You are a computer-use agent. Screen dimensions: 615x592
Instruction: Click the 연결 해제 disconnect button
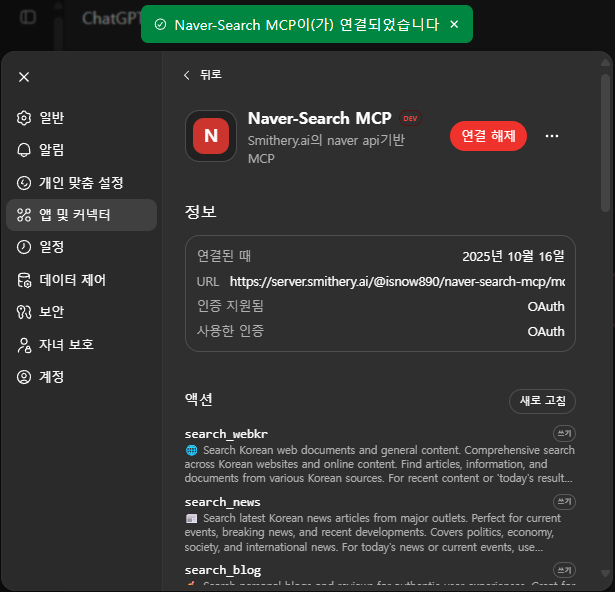point(488,136)
